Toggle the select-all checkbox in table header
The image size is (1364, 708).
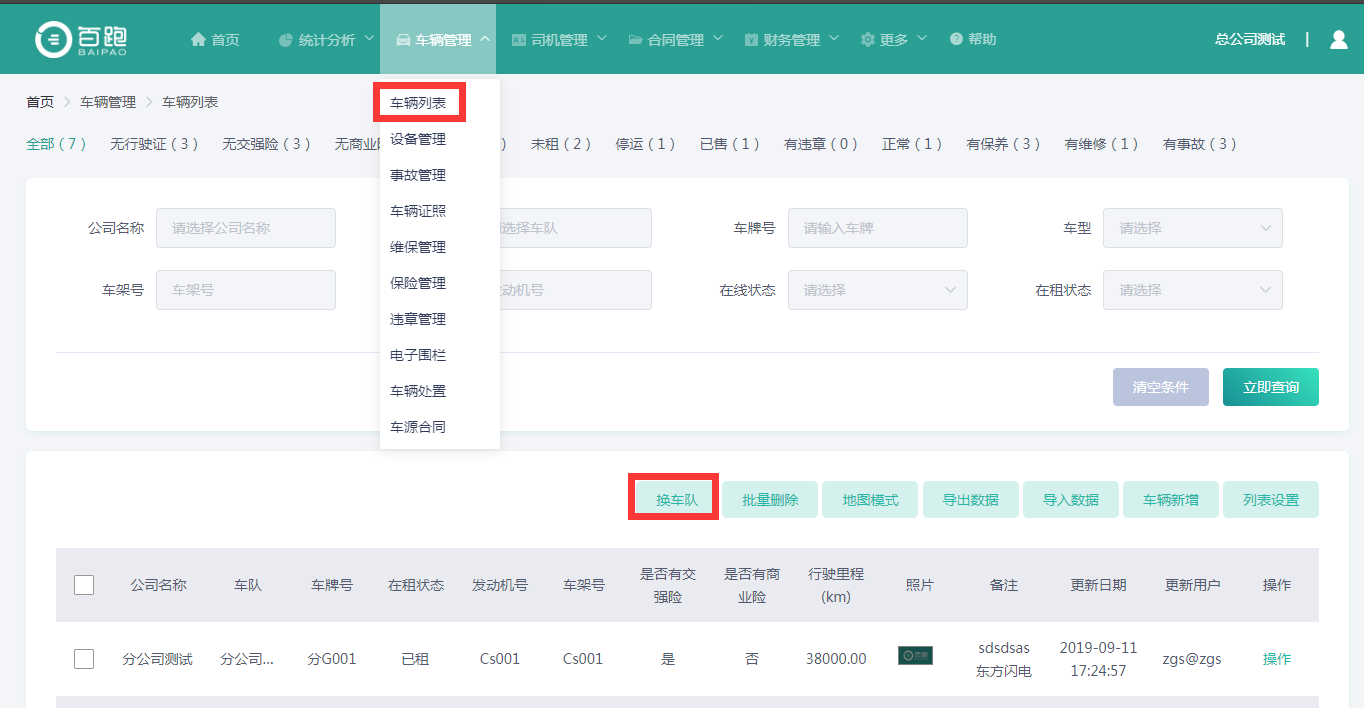click(84, 585)
